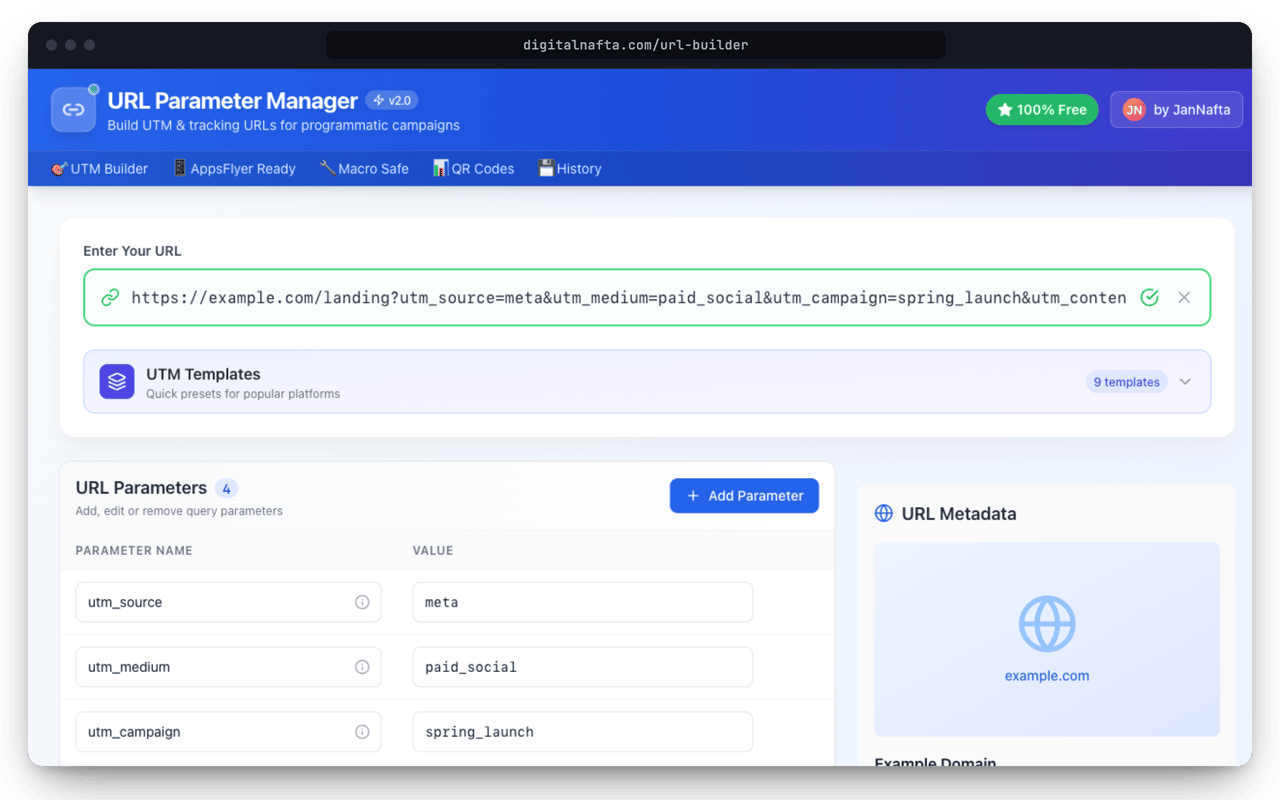Show info for the utm_medium parameter

point(362,667)
